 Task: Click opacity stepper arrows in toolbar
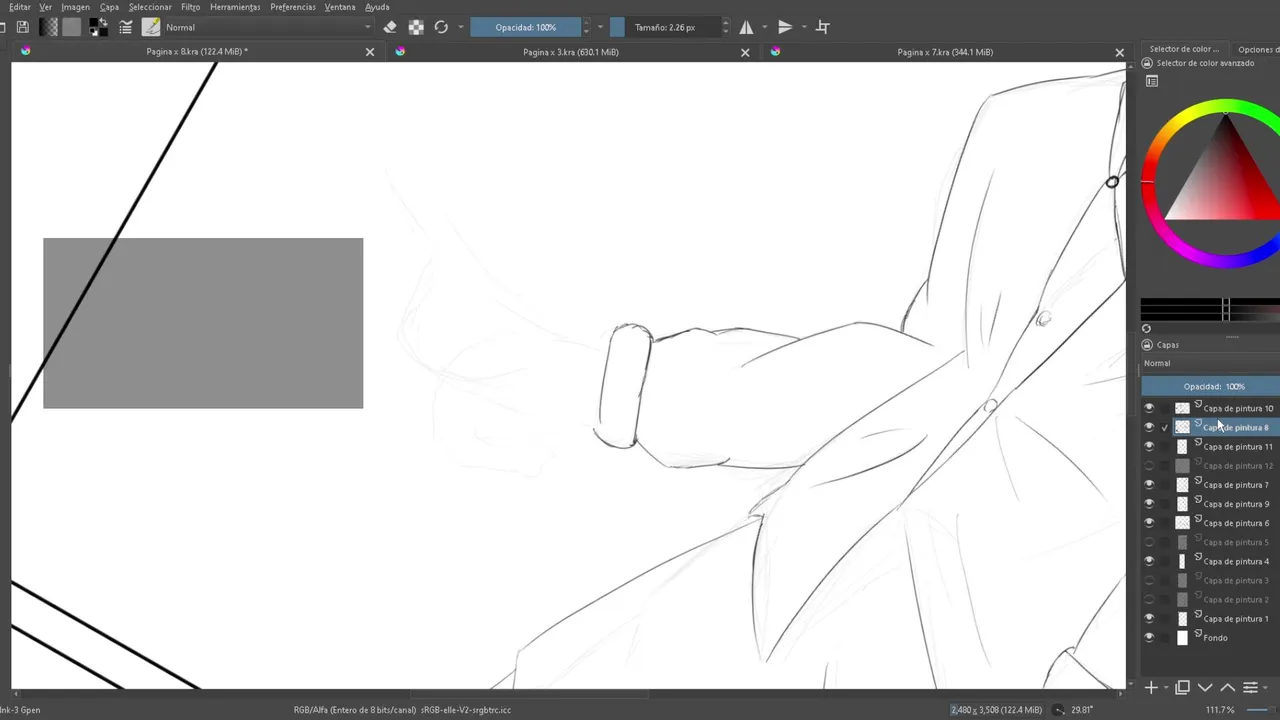(586, 27)
